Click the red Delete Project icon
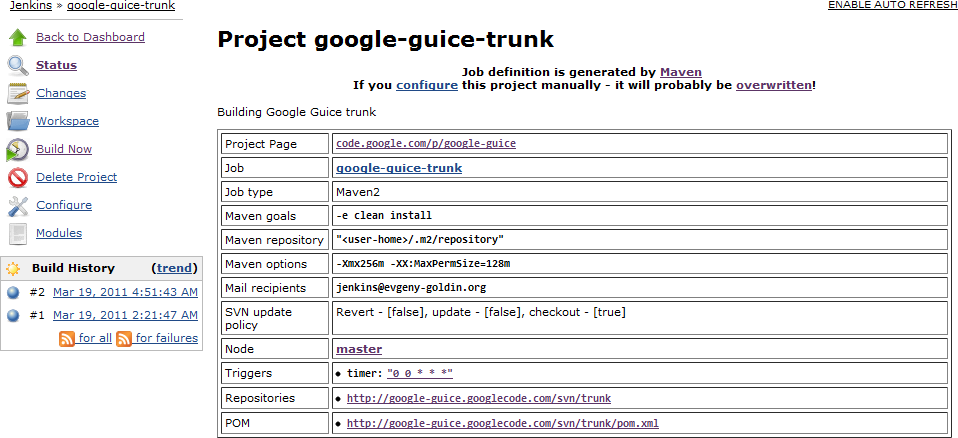Image resolution: width=958 pixels, height=438 pixels. (18, 178)
